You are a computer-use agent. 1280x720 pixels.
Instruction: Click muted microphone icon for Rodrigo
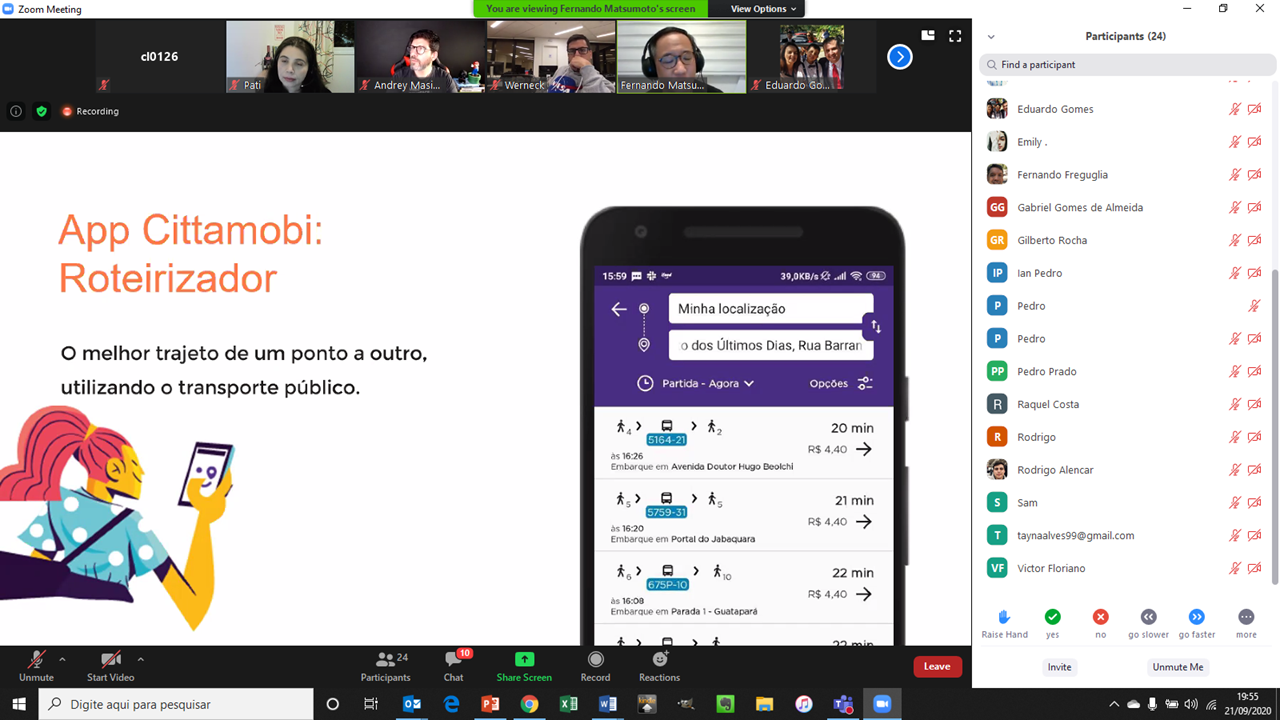[1235, 437]
